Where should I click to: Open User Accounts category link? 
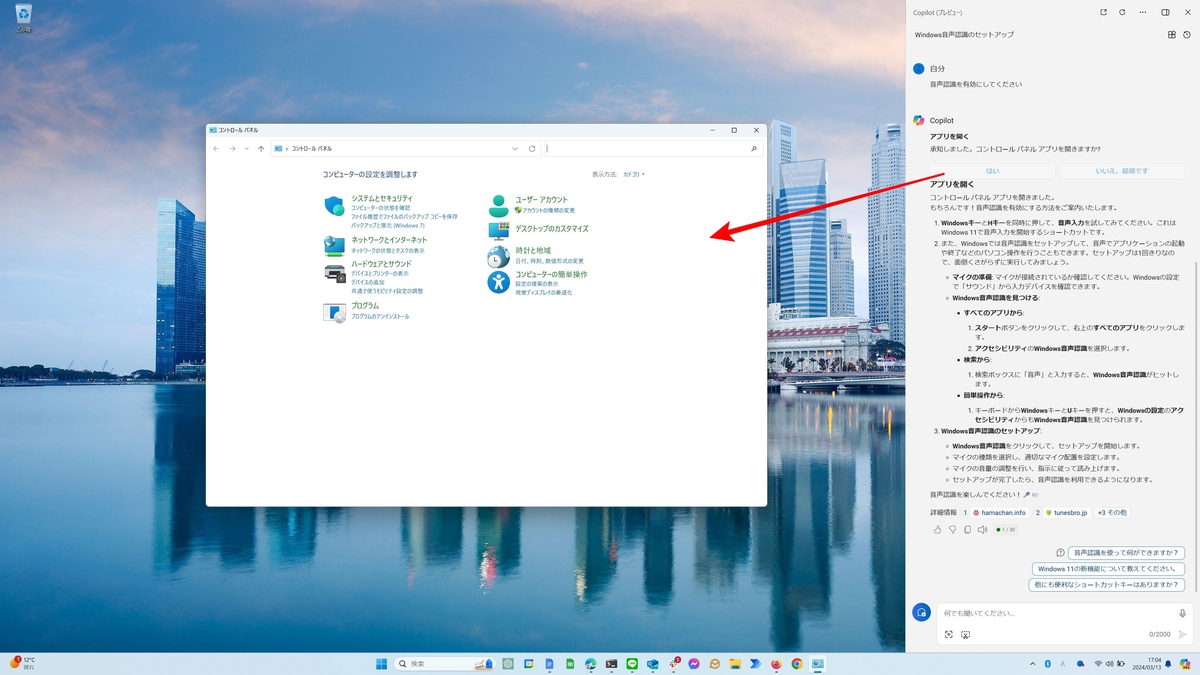(x=541, y=199)
